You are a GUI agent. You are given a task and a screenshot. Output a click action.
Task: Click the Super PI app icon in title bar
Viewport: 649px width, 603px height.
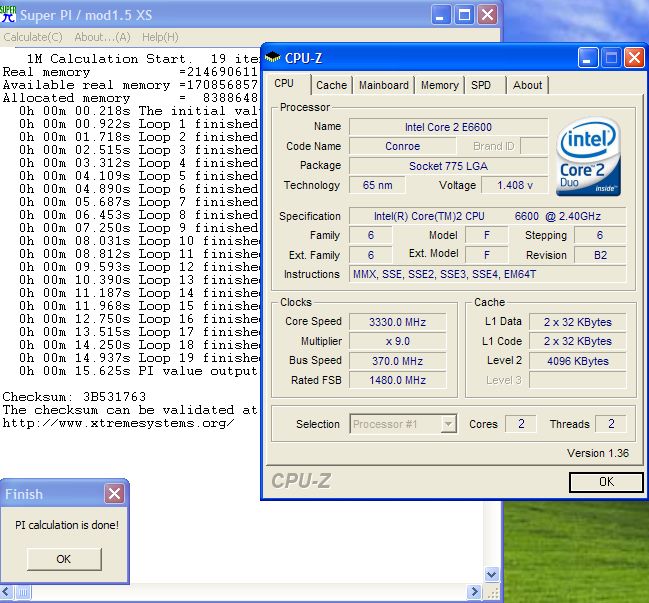point(8,14)
